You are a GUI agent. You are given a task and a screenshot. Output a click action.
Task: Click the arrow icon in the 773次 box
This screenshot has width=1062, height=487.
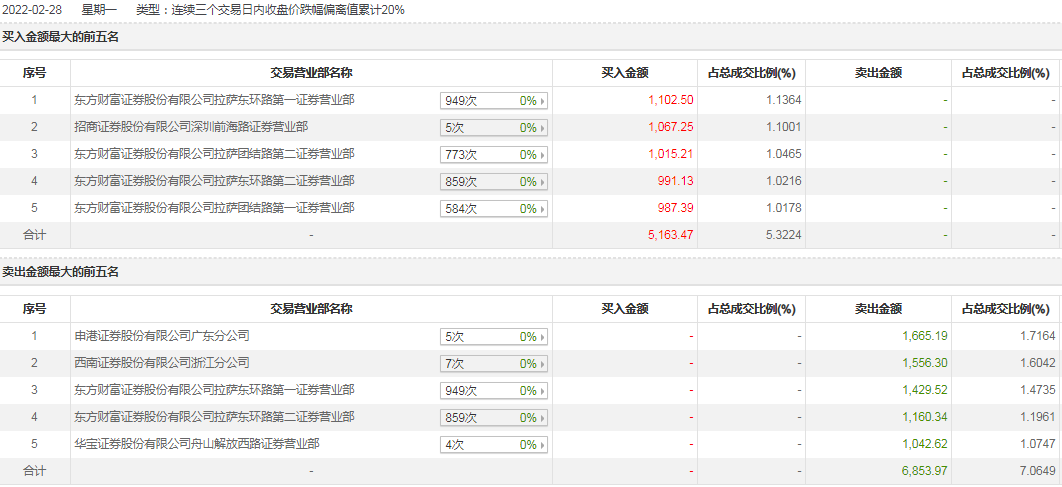[x=543, y=155]
